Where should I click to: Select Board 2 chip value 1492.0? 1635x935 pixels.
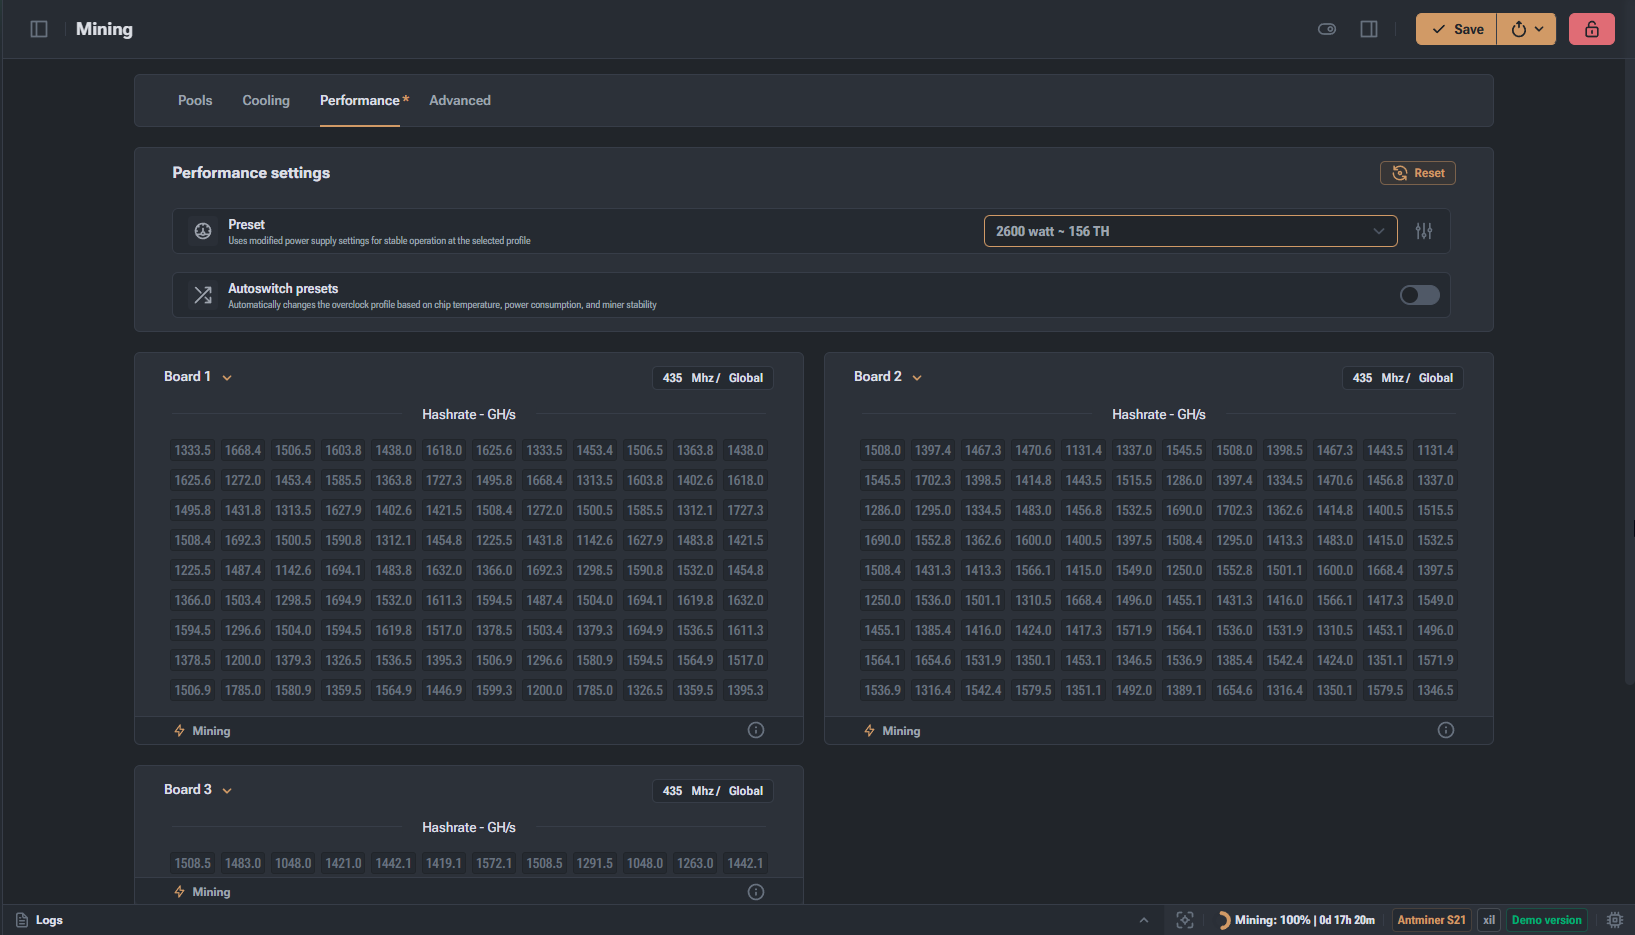click(x=1134, y=690)
